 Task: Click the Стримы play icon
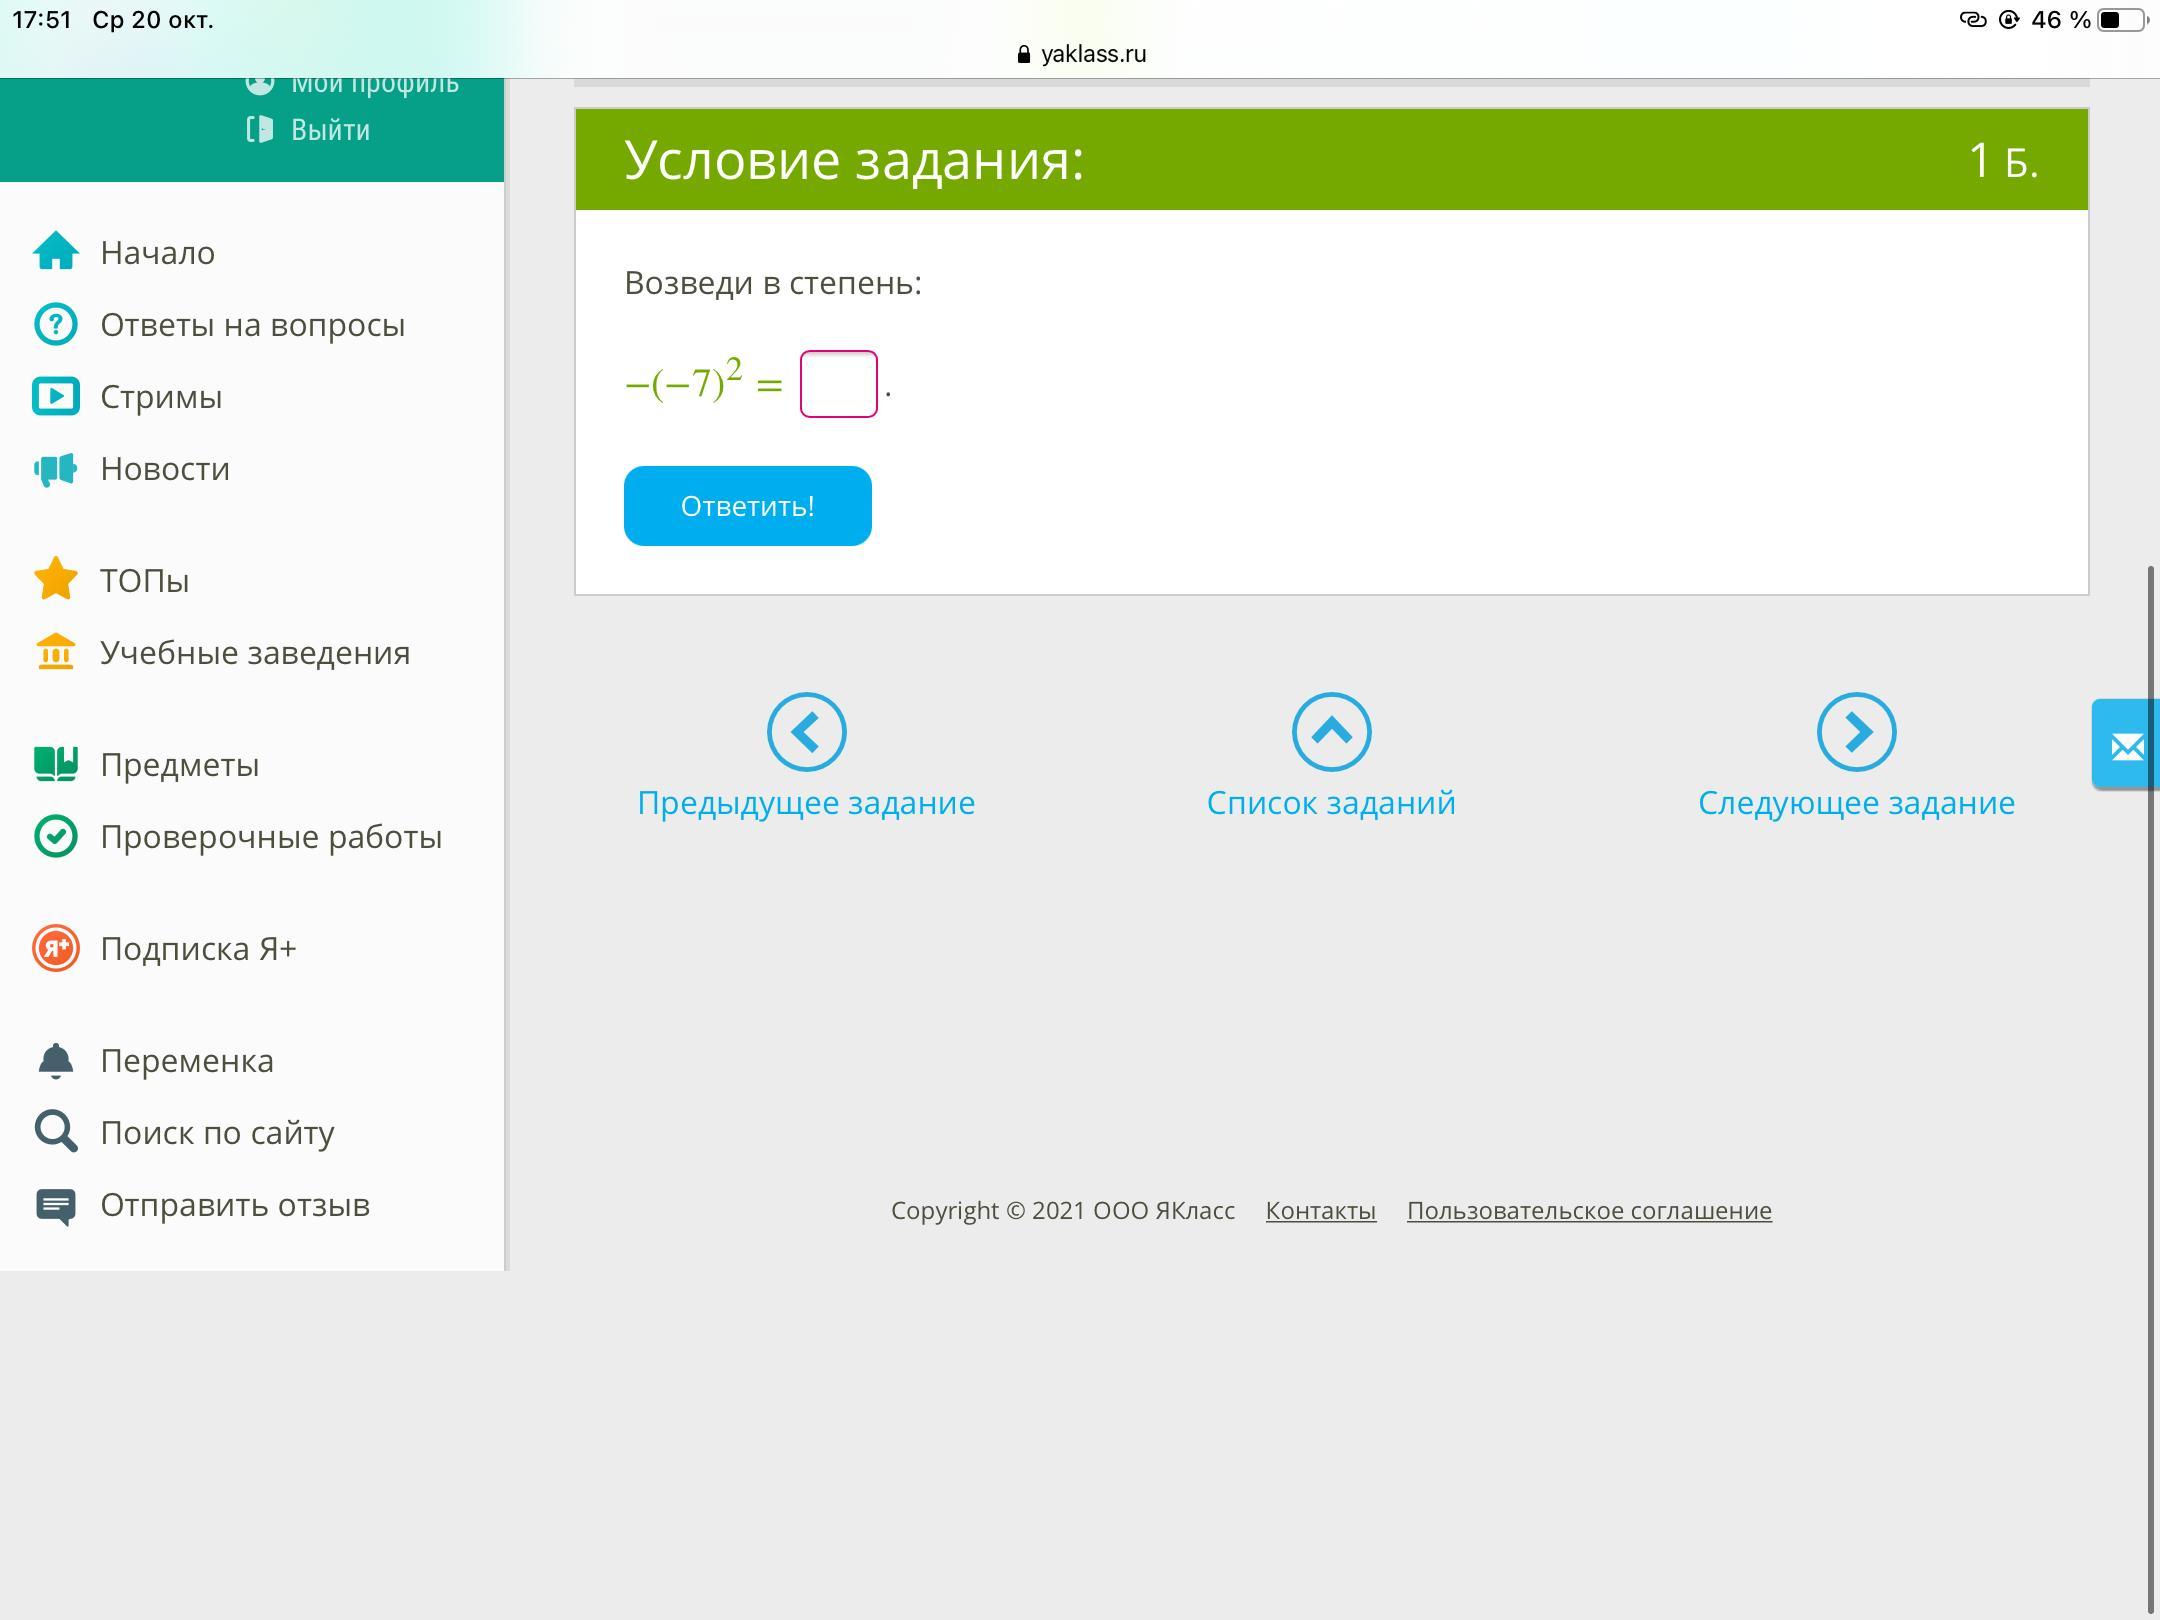pos(56,396)
